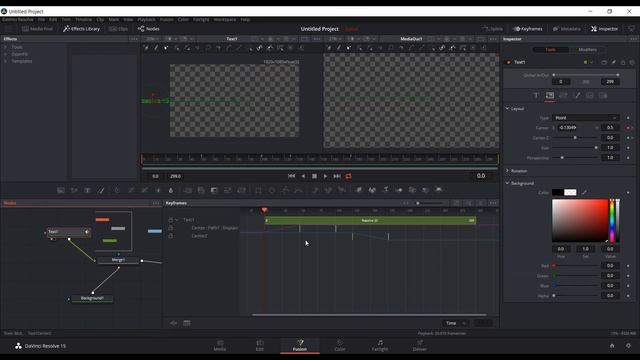Adjust the Center Z slider
The height and width of the screenshot is (360, 640).
(576, 138)
